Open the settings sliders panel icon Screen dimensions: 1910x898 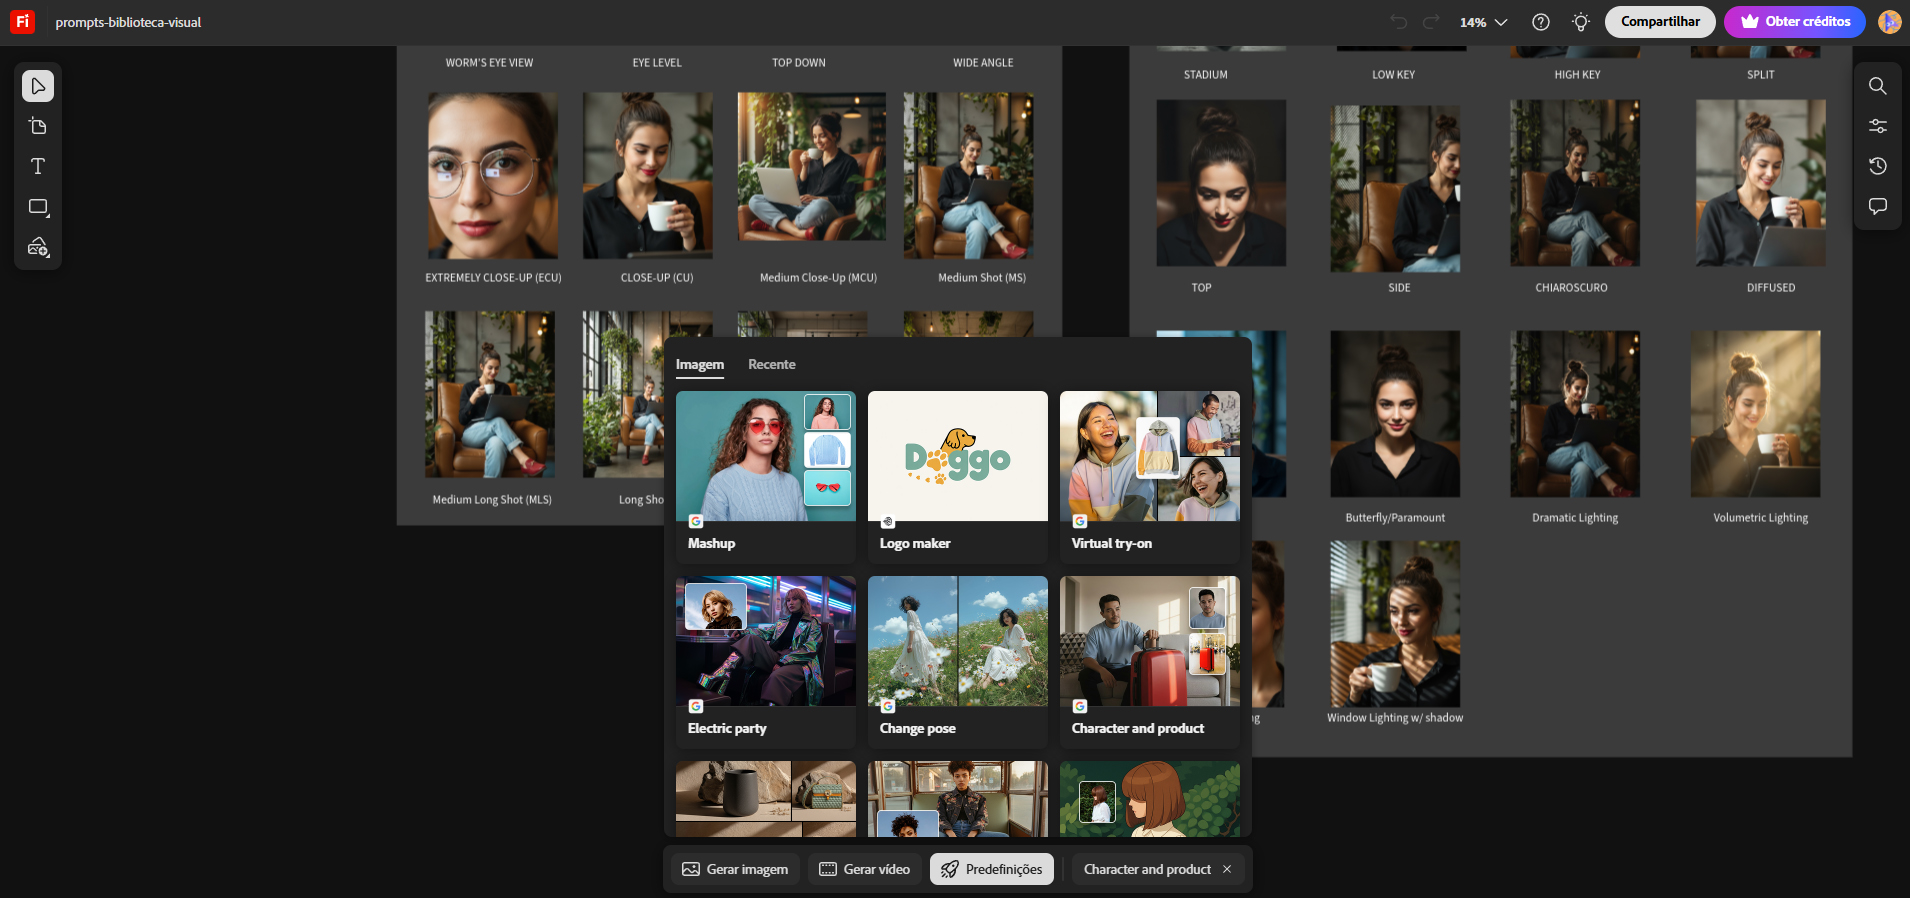coord(1877,126)
